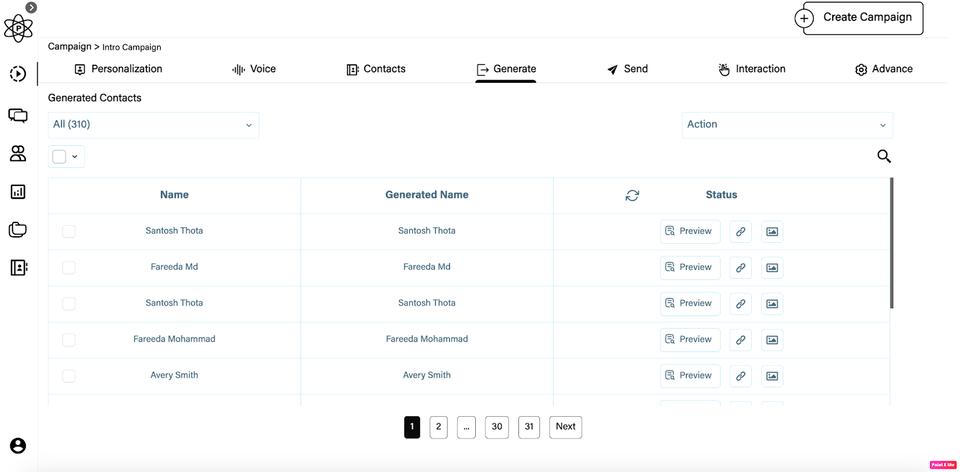The width and height of the screenshot is (960, 472).
Task: Tick the Fareeda Mohammad row checkbox
Action: (69, 340)
